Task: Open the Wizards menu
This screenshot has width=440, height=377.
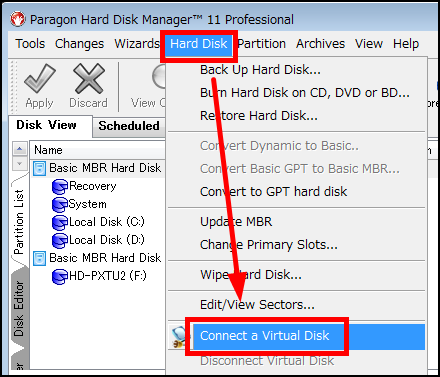Action: tap(137, 44)
